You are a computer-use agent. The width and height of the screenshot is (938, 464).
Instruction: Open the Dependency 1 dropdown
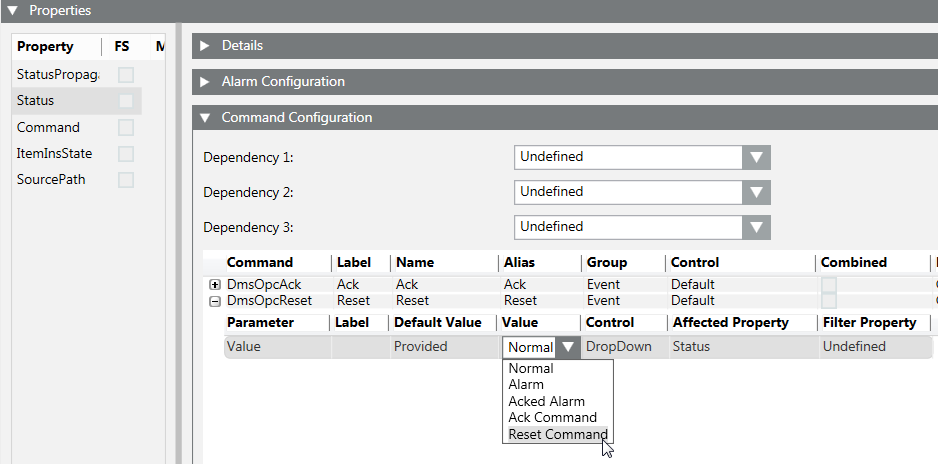(x=756, y=157)
